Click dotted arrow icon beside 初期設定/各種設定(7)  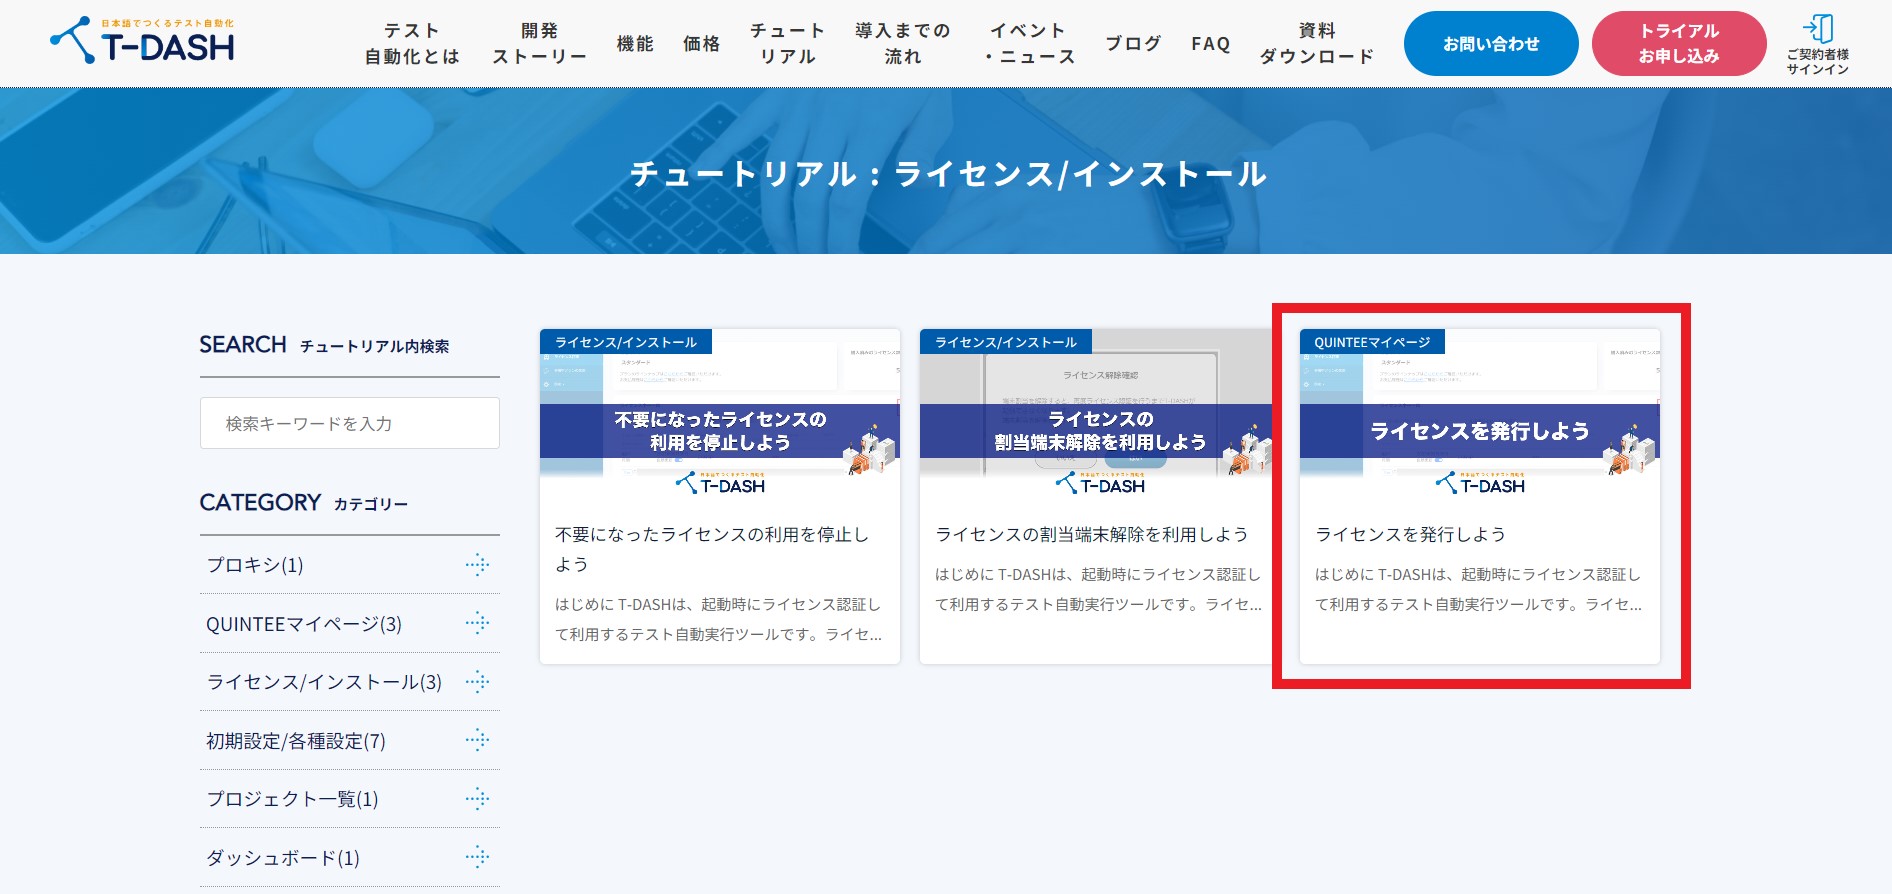477,740
